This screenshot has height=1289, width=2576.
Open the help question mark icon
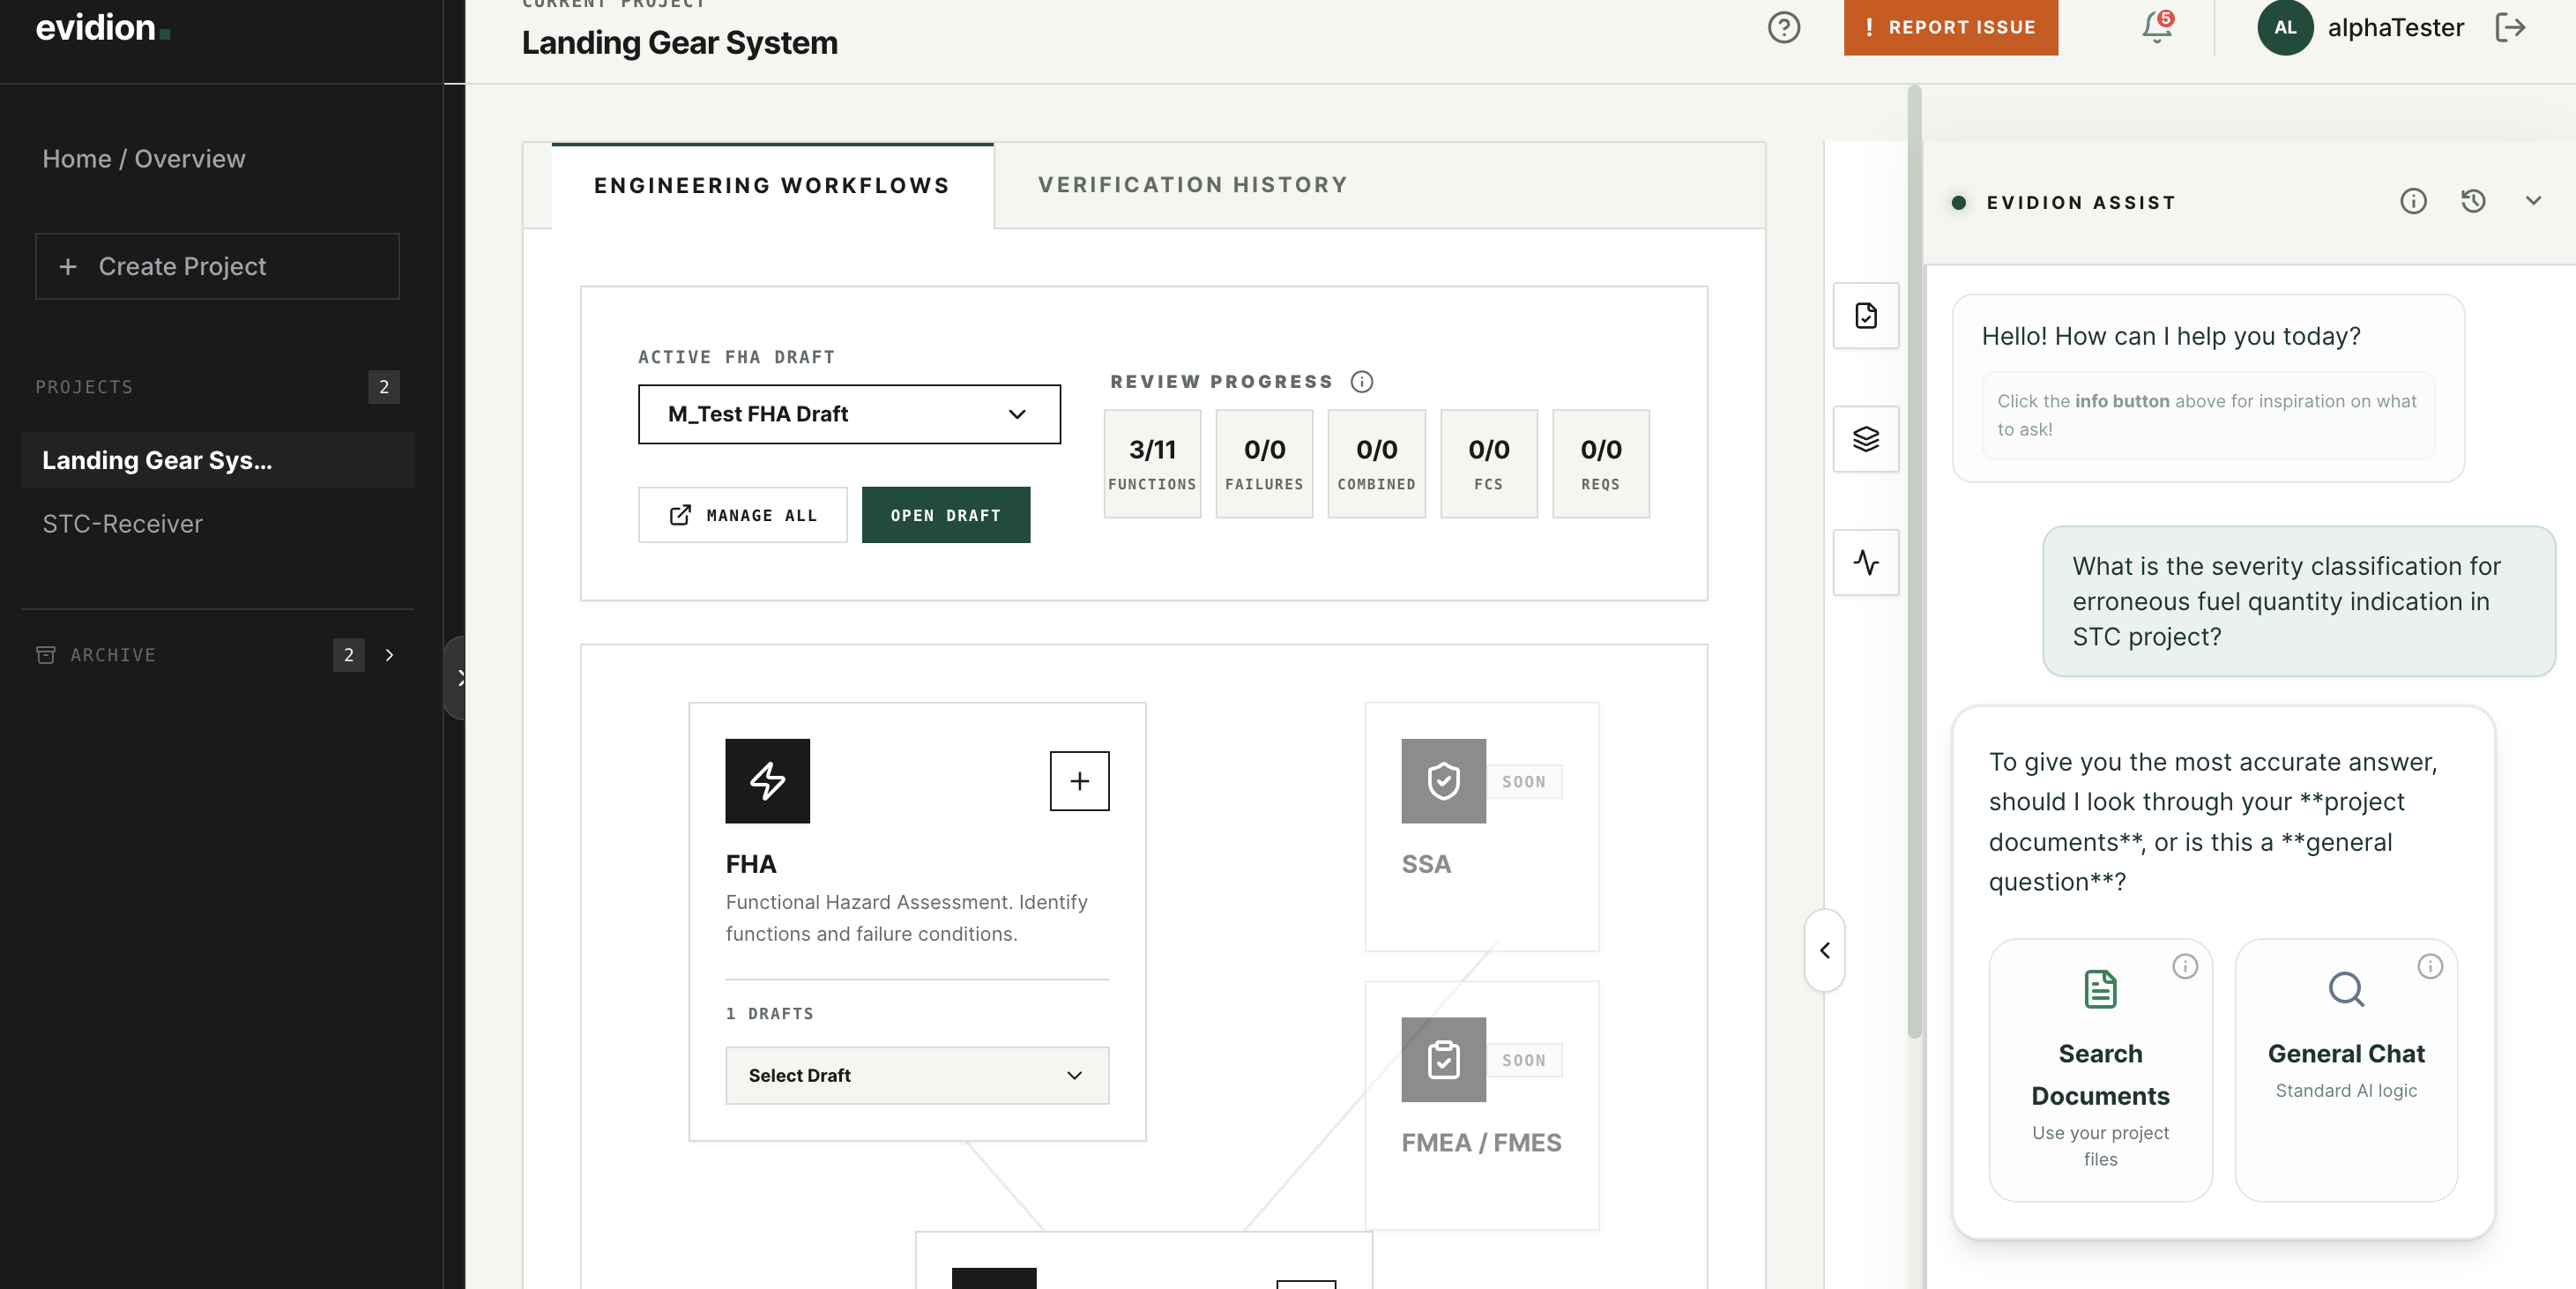1784,28
